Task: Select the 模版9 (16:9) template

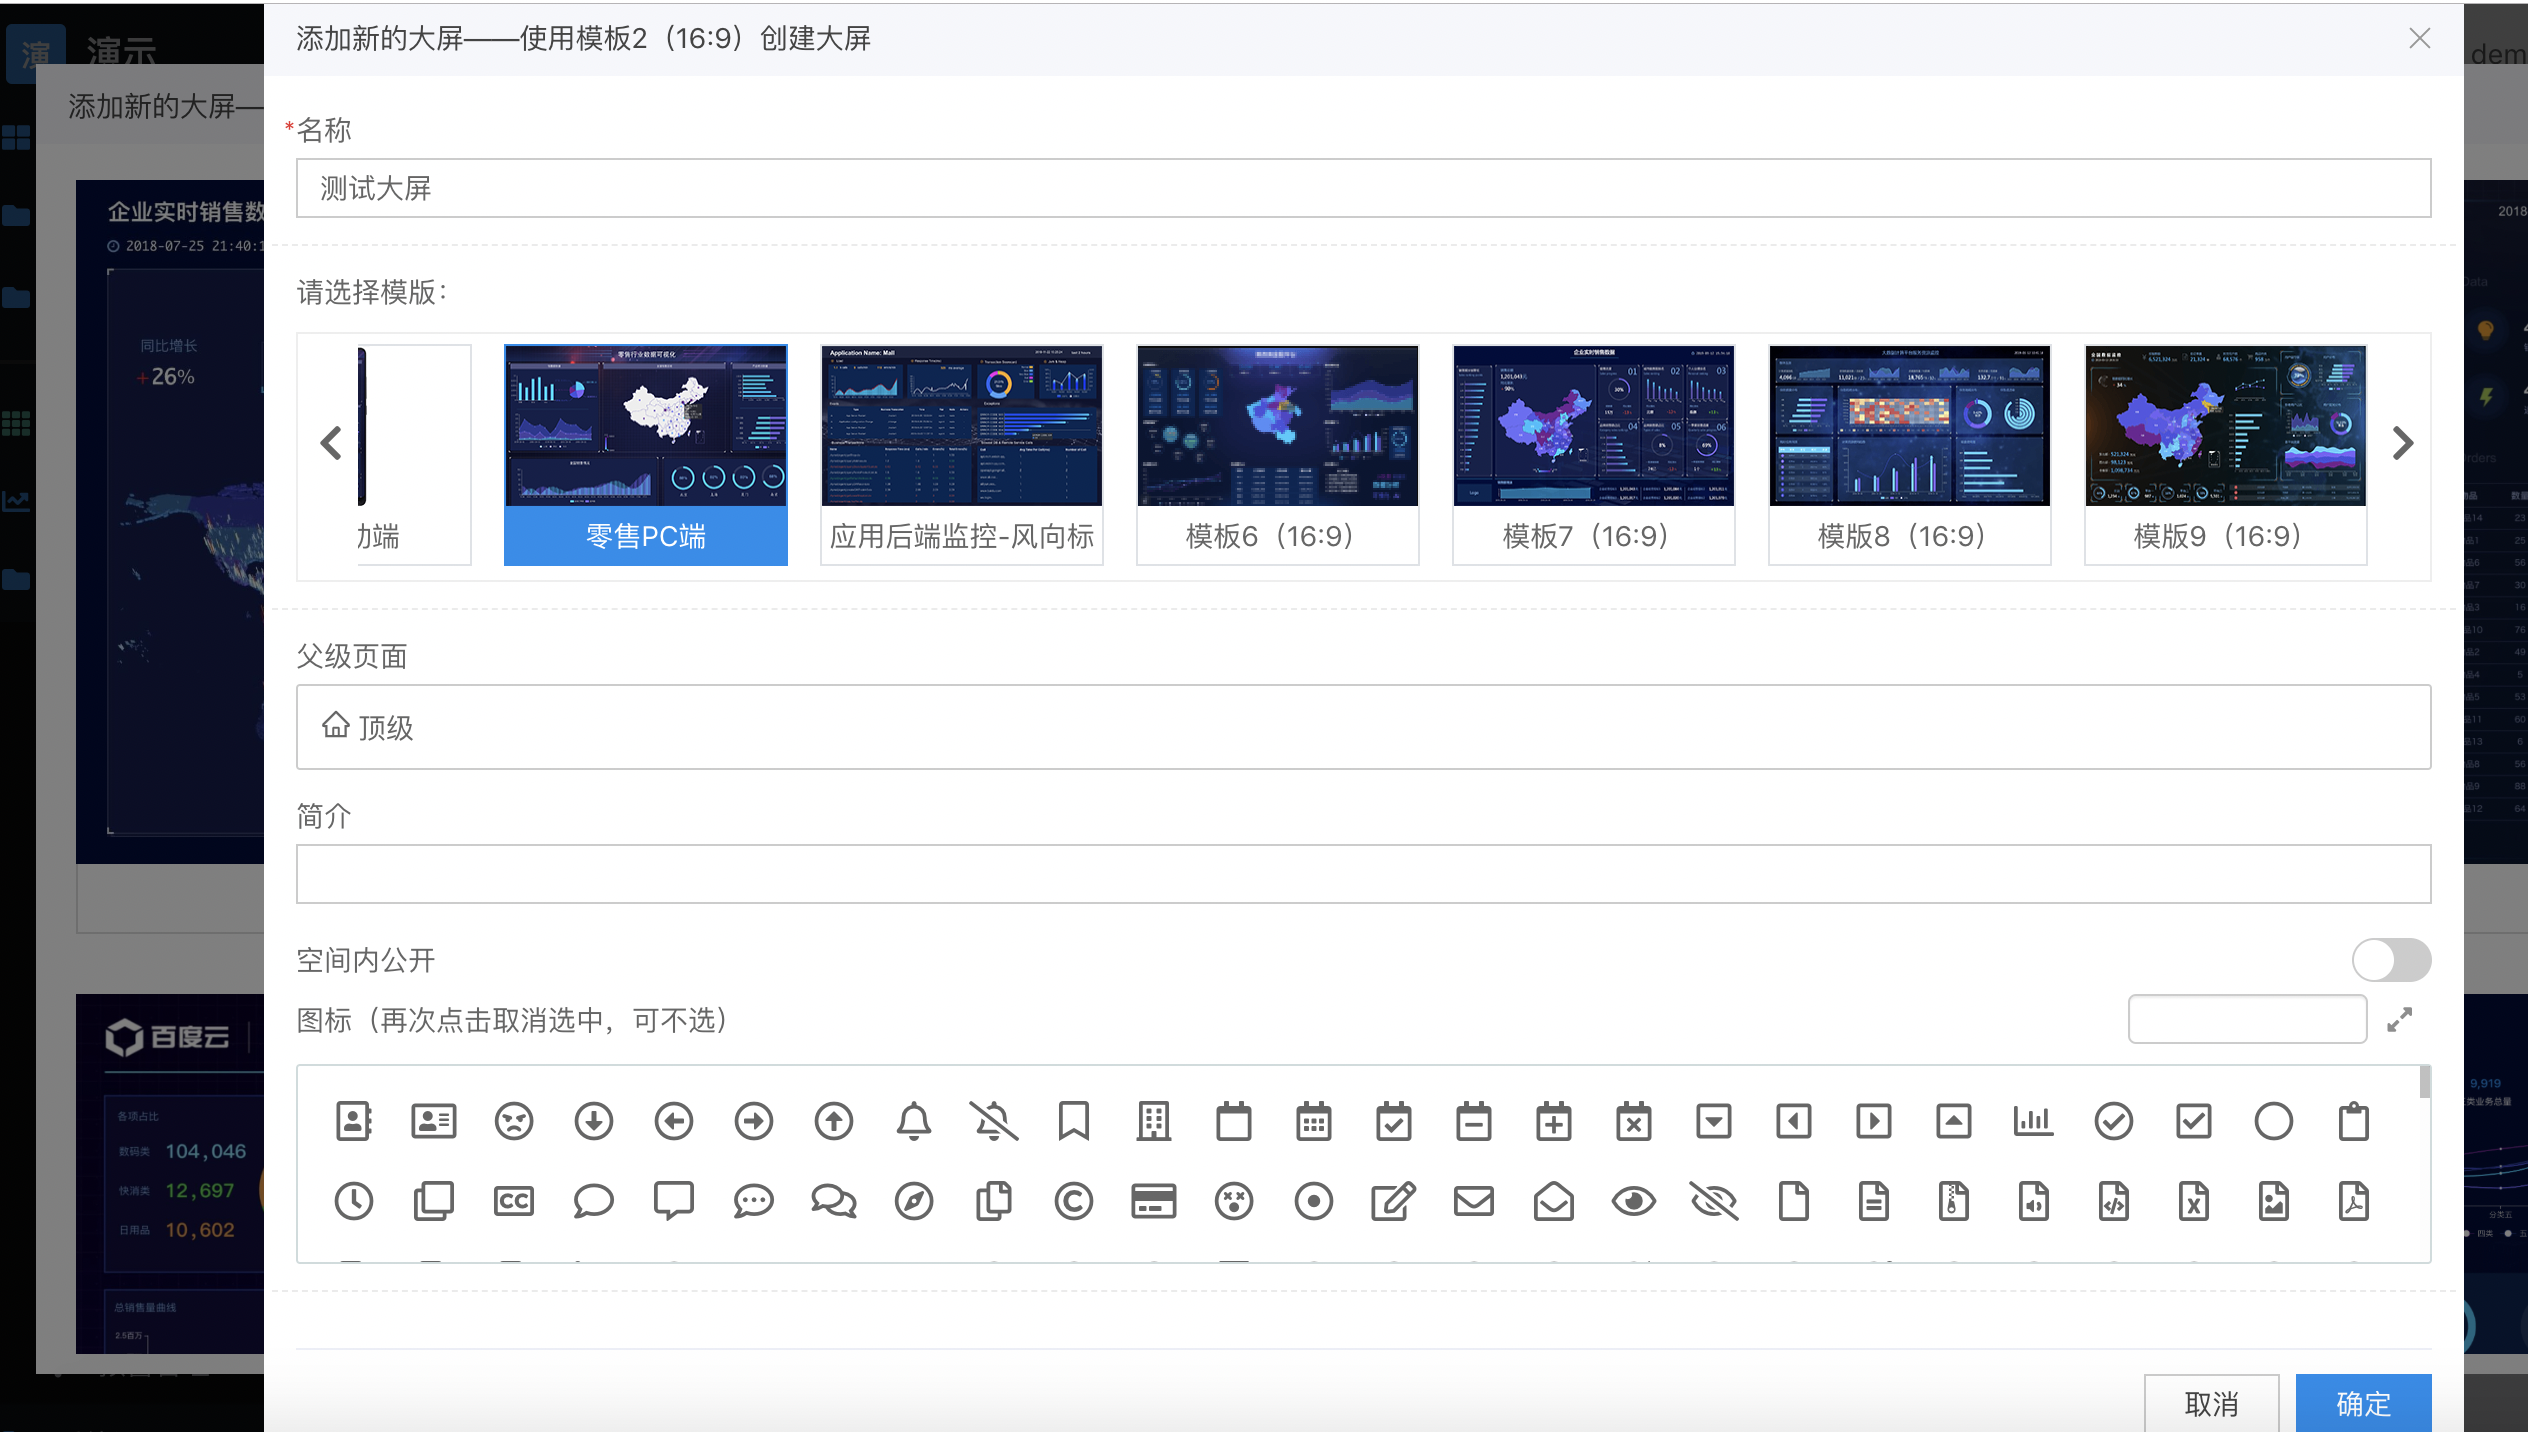Action: (2226, 455)
